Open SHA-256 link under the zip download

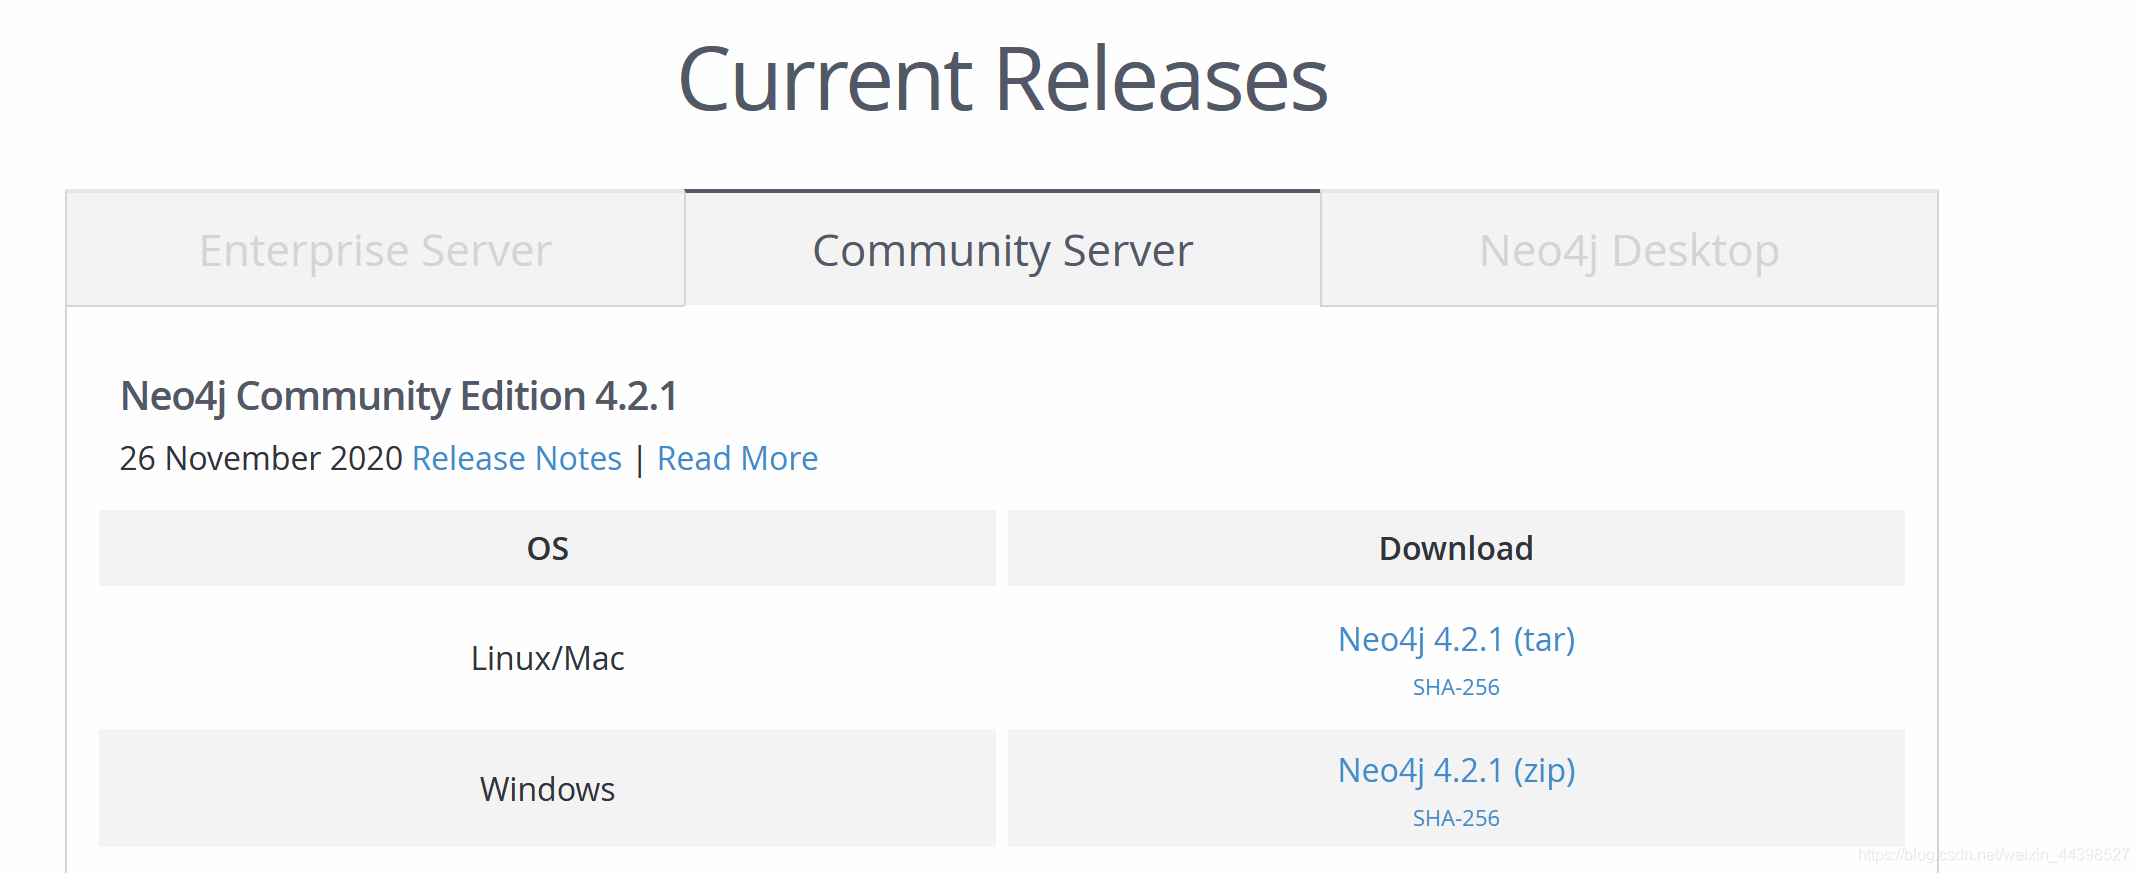[x=1456, y=818]
